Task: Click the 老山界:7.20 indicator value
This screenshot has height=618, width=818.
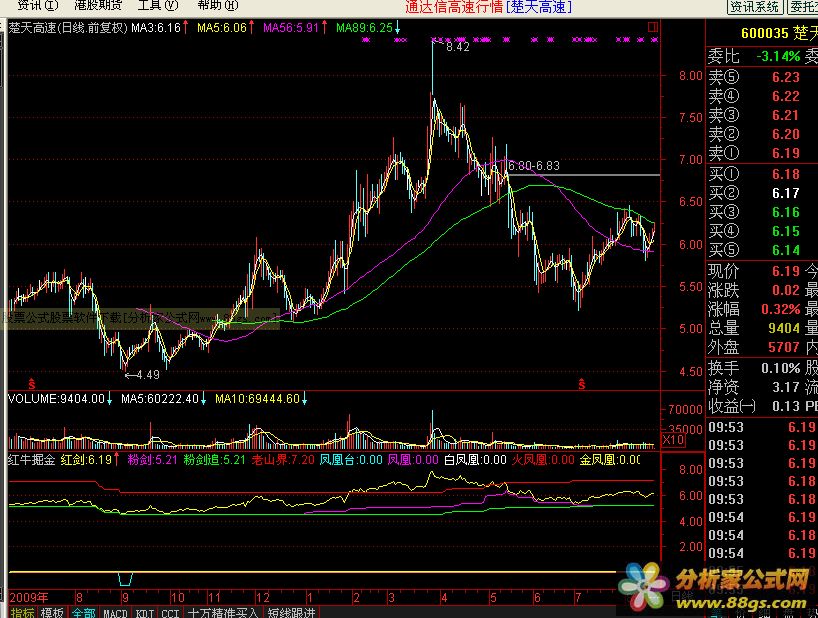Action: (x=283, y=459)
